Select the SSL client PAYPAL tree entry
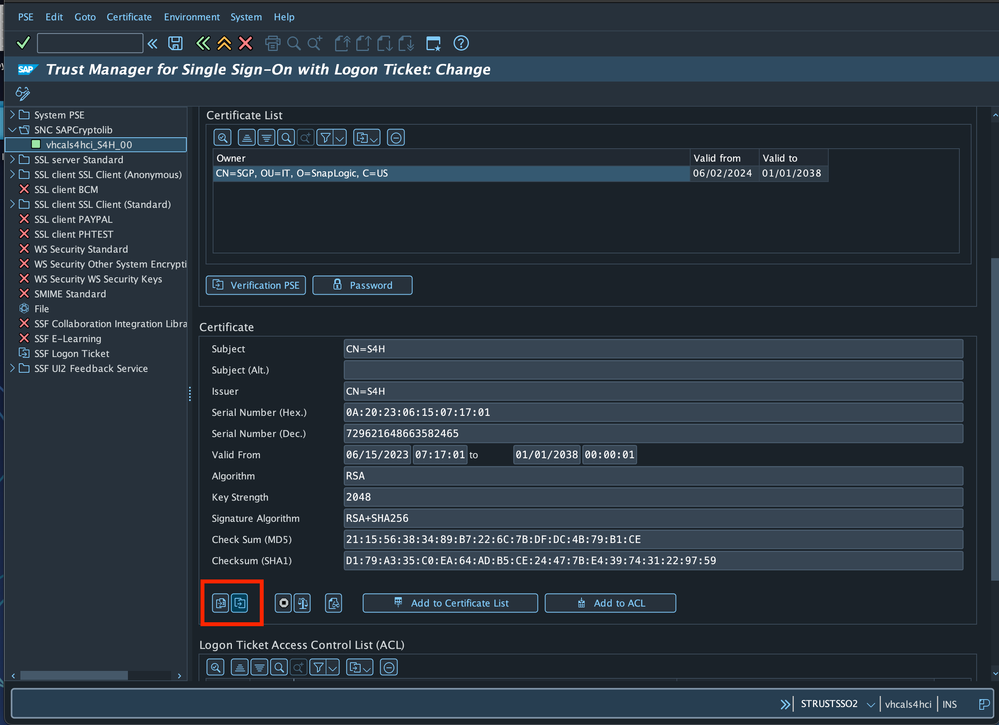The height and width of the screenshot is (725, 999). tap(73, 219)
